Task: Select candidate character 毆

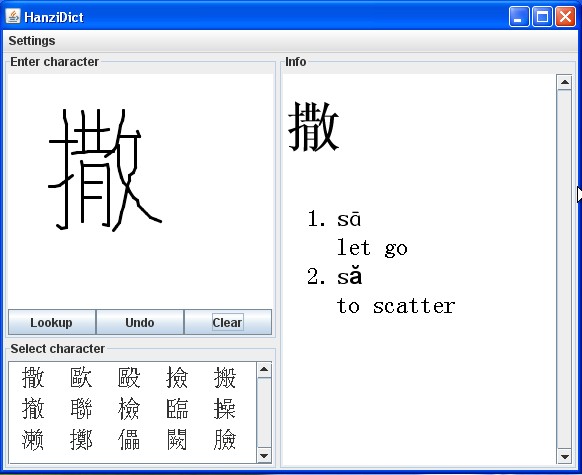Action: [129, 377]
